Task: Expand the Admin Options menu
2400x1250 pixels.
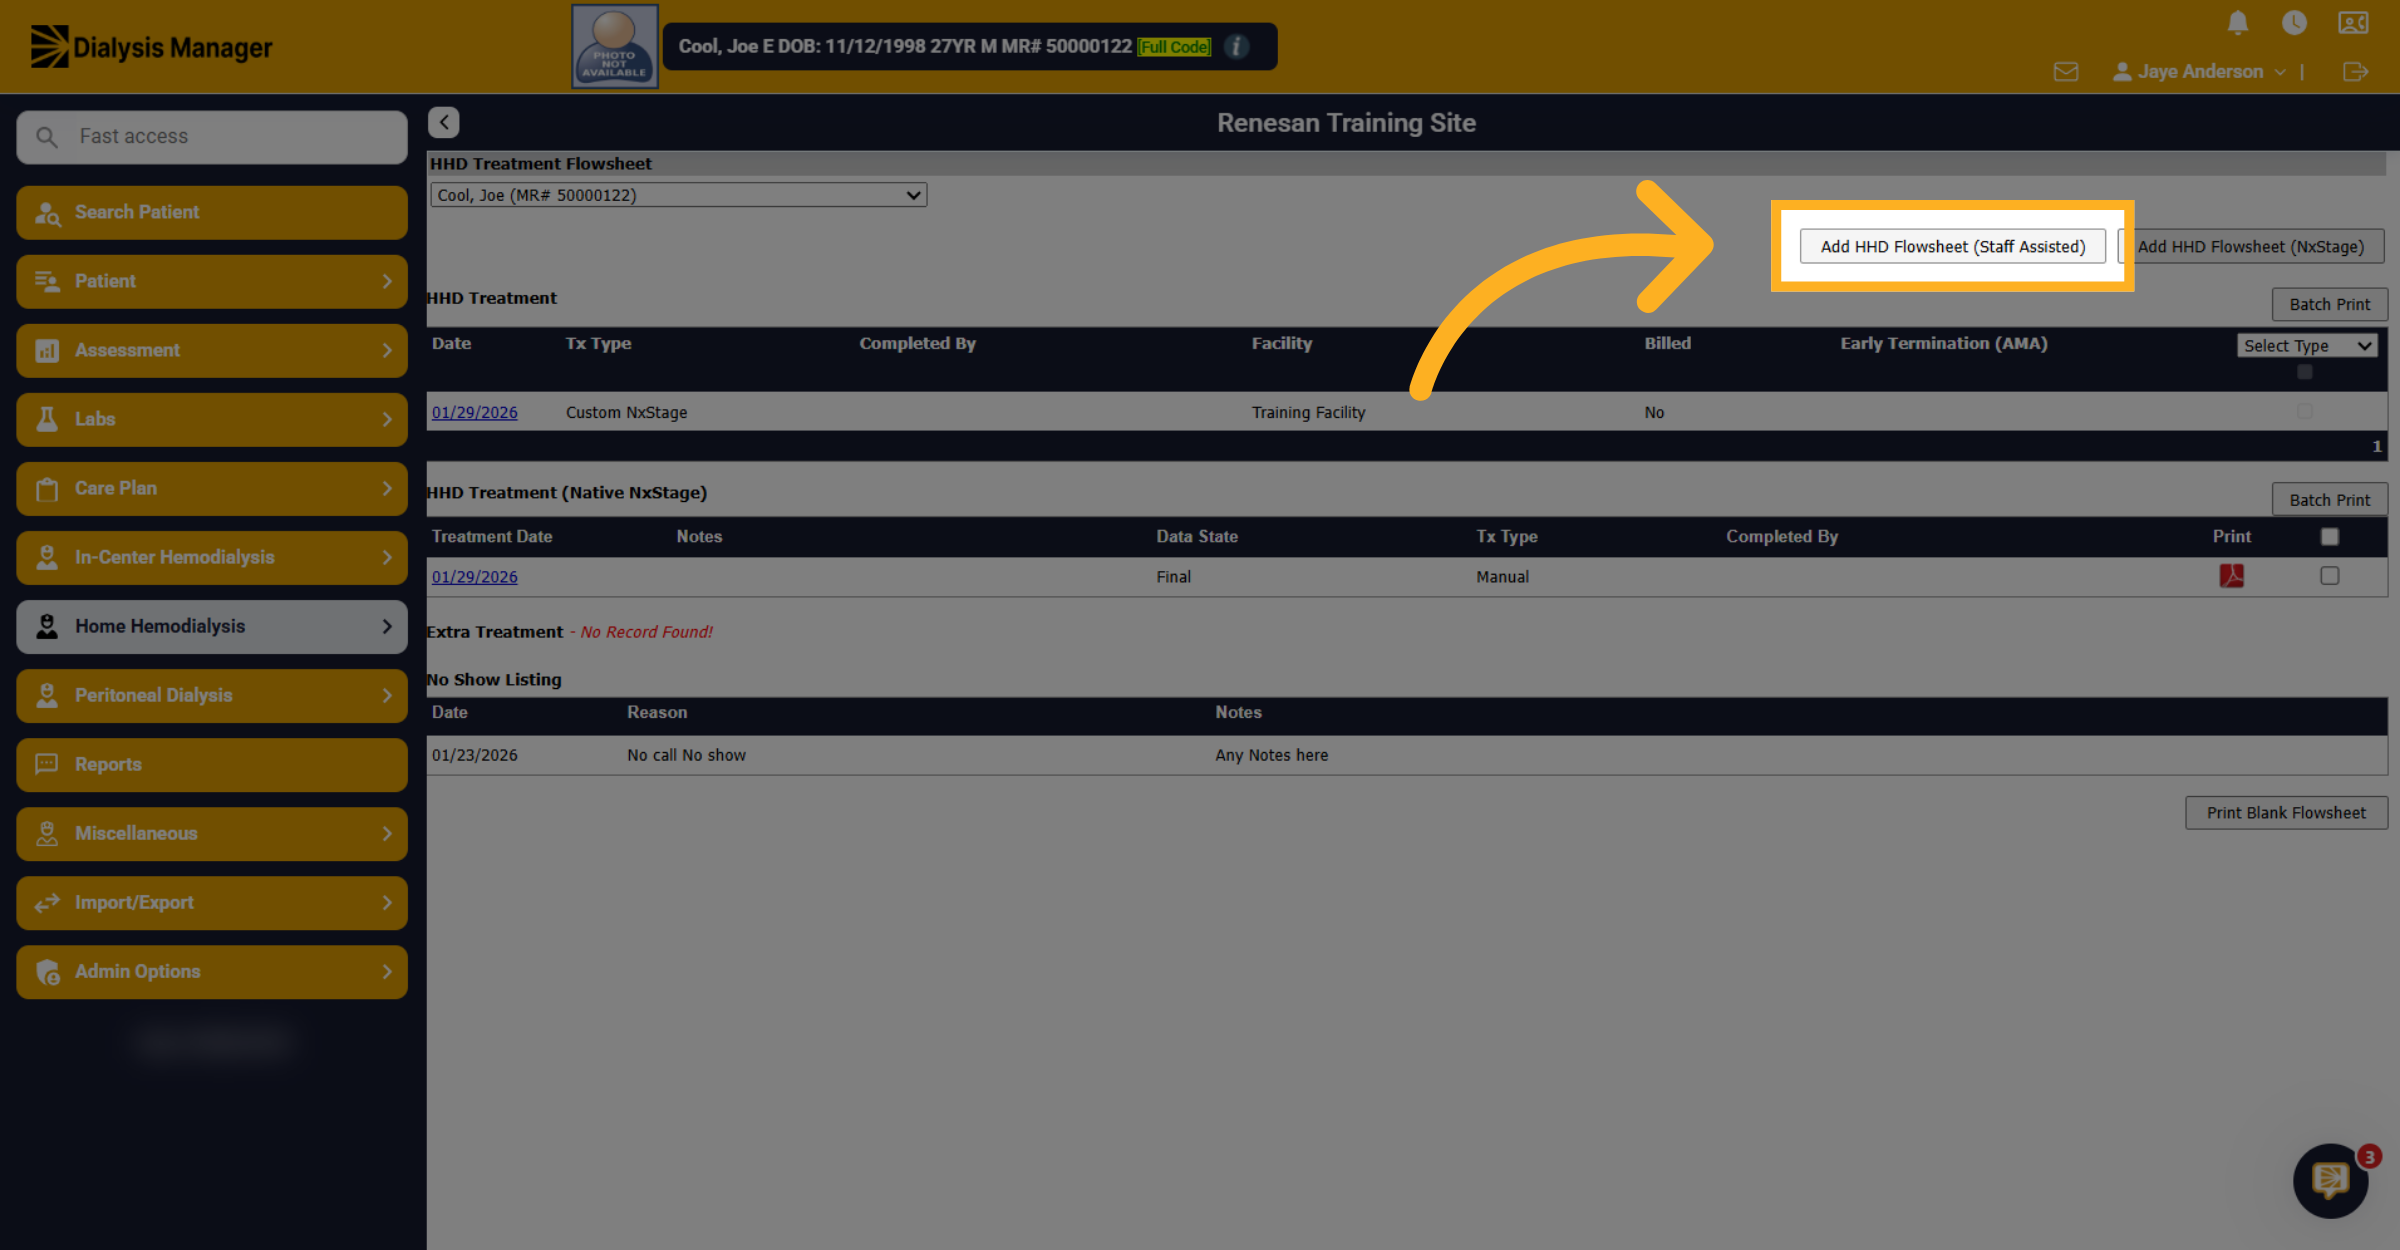Action: point(212,971)
